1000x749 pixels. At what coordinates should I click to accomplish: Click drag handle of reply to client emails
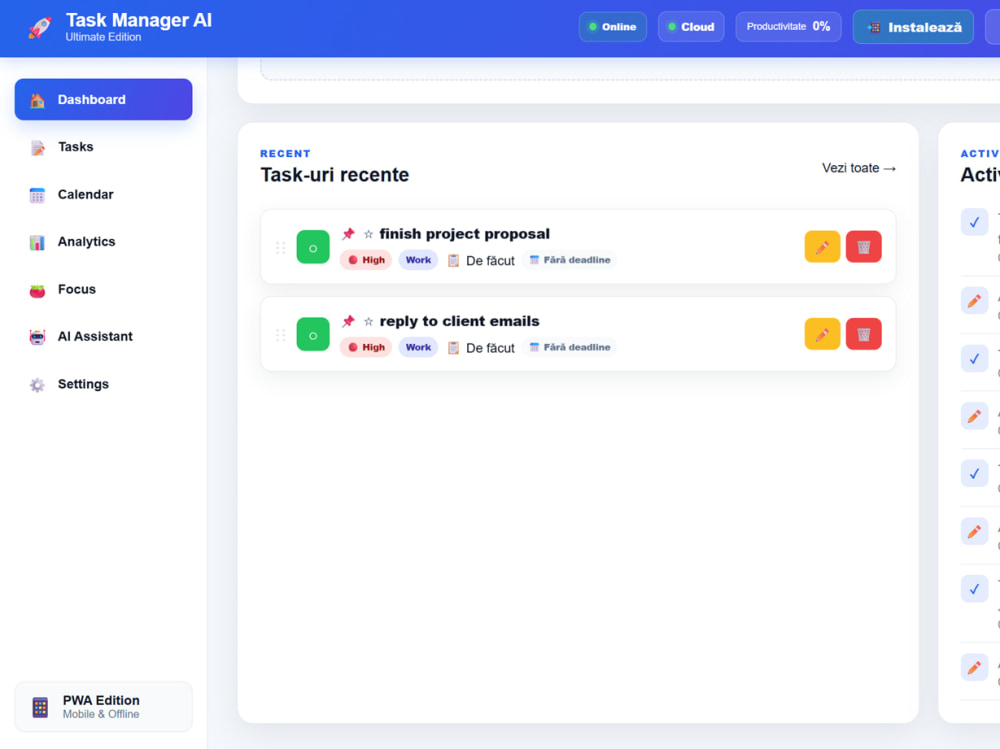[x=280, y=335]
